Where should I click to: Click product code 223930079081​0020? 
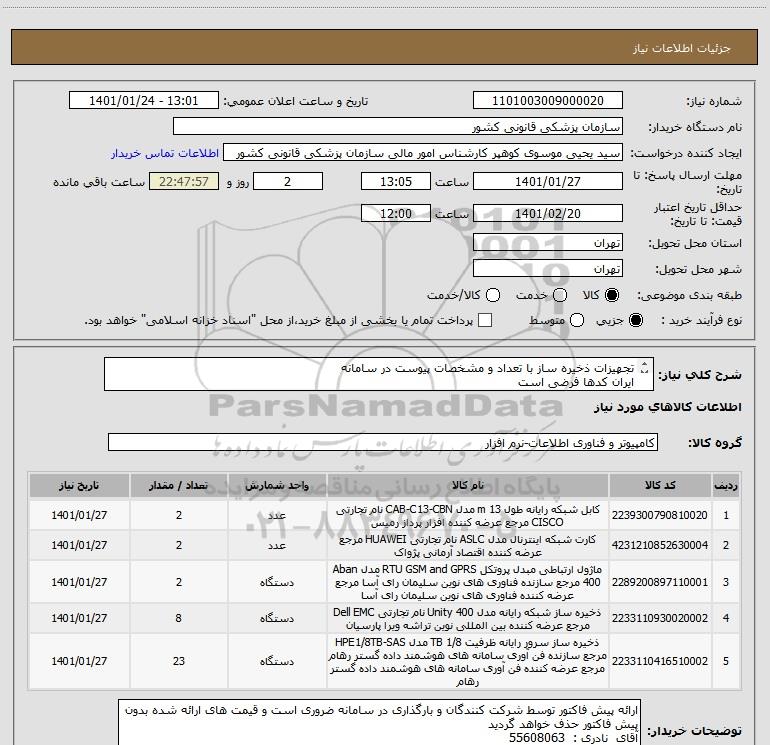coord(660,515)
